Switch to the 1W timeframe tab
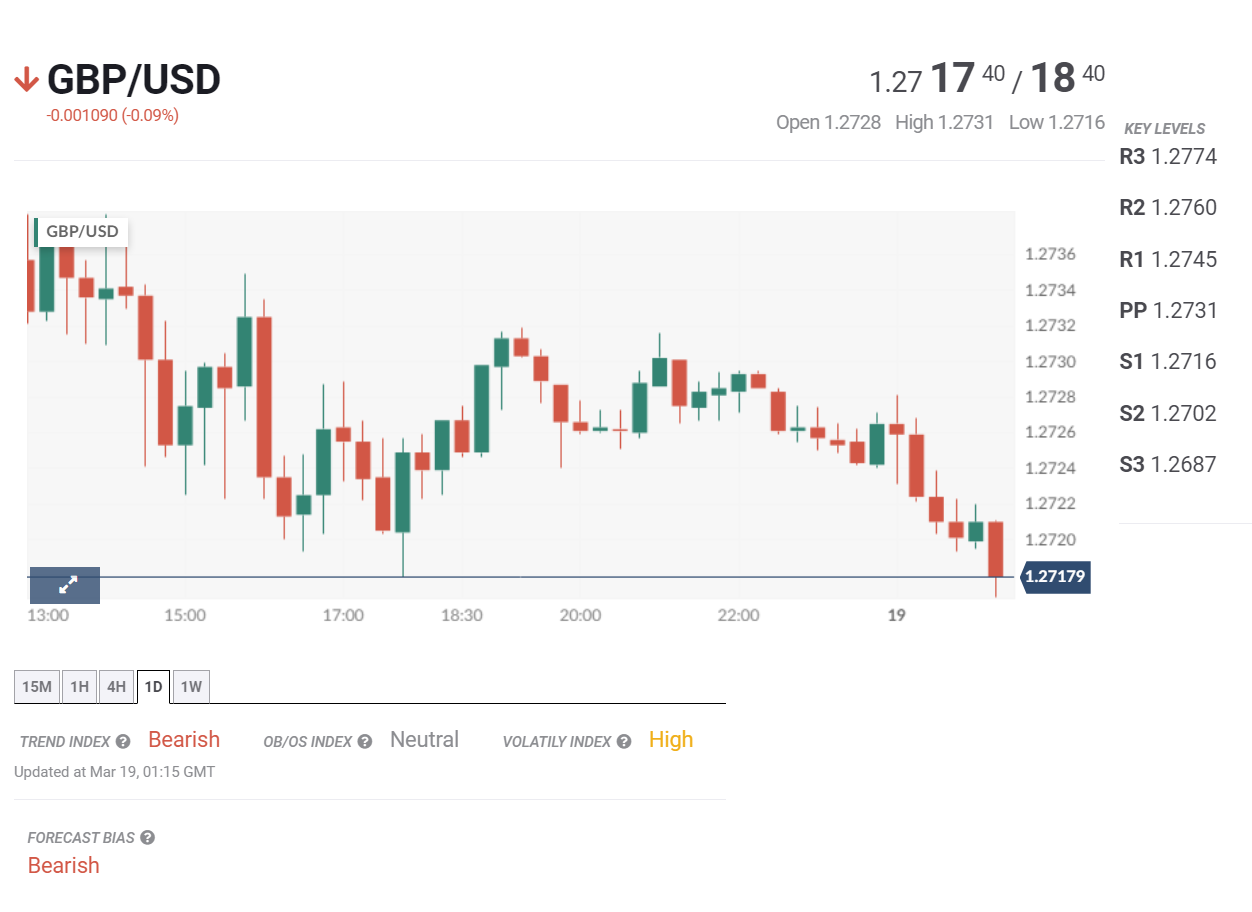 coord(190,686)
